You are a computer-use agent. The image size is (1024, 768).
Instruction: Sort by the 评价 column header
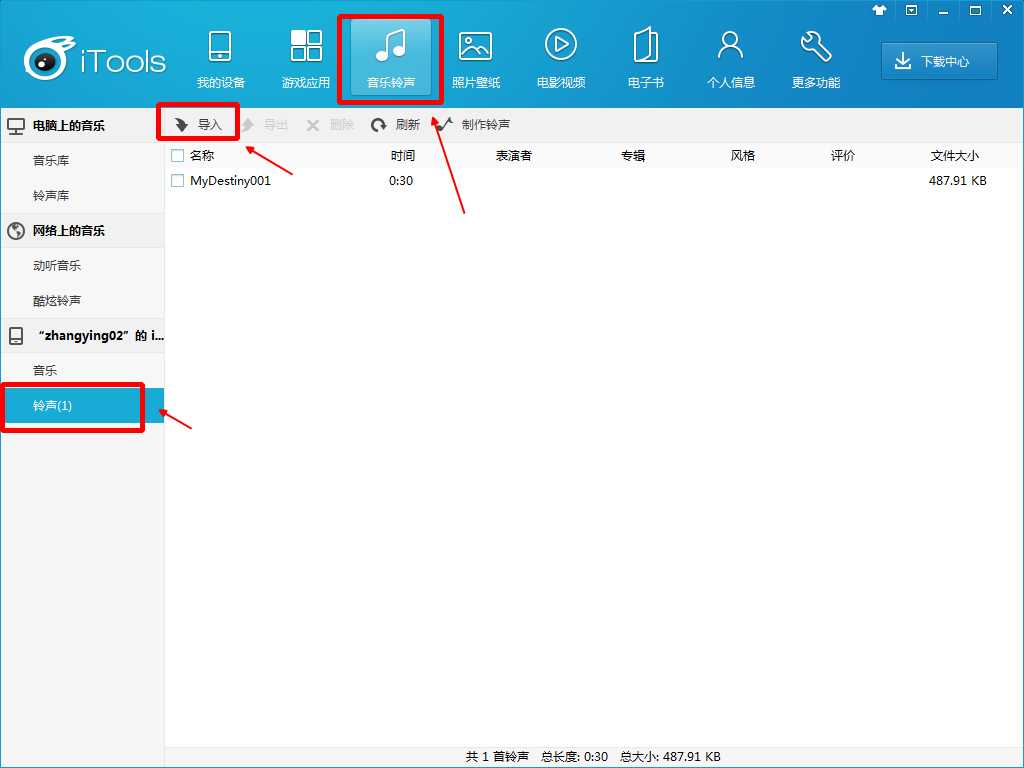[842, 155]
